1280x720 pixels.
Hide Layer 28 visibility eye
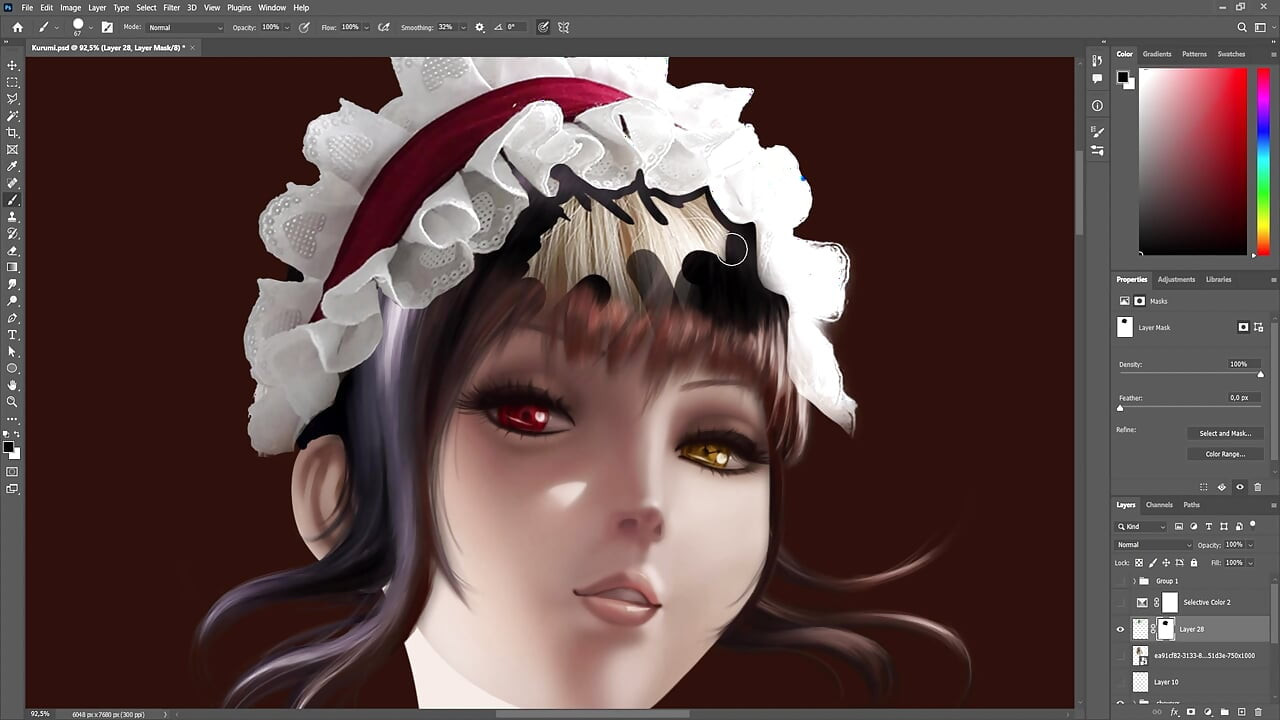click(x=1120, y=629)
